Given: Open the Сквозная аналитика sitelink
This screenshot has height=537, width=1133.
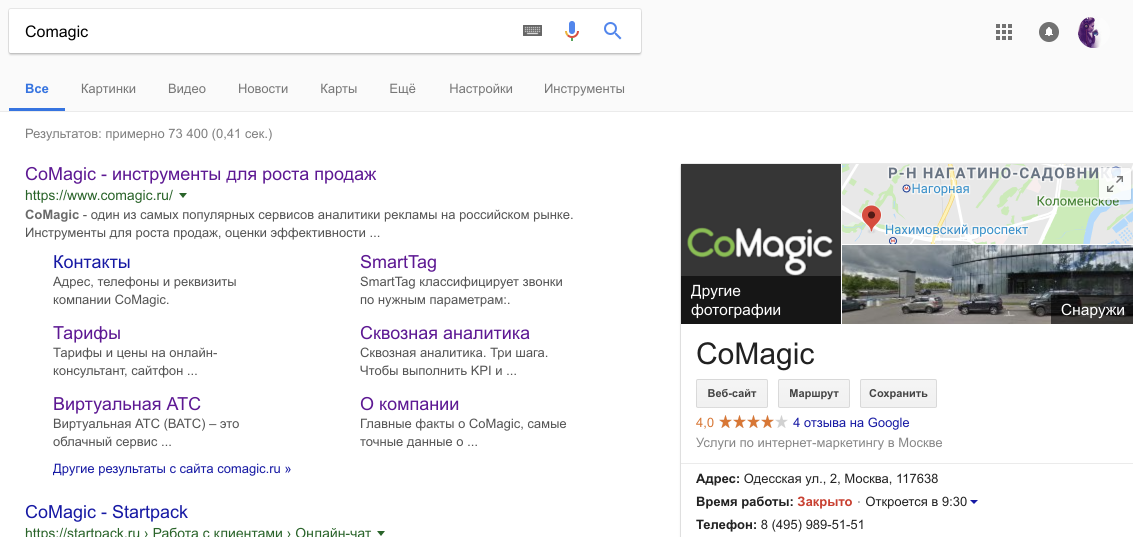Looking at the screenshot, I should click(444, 332).
